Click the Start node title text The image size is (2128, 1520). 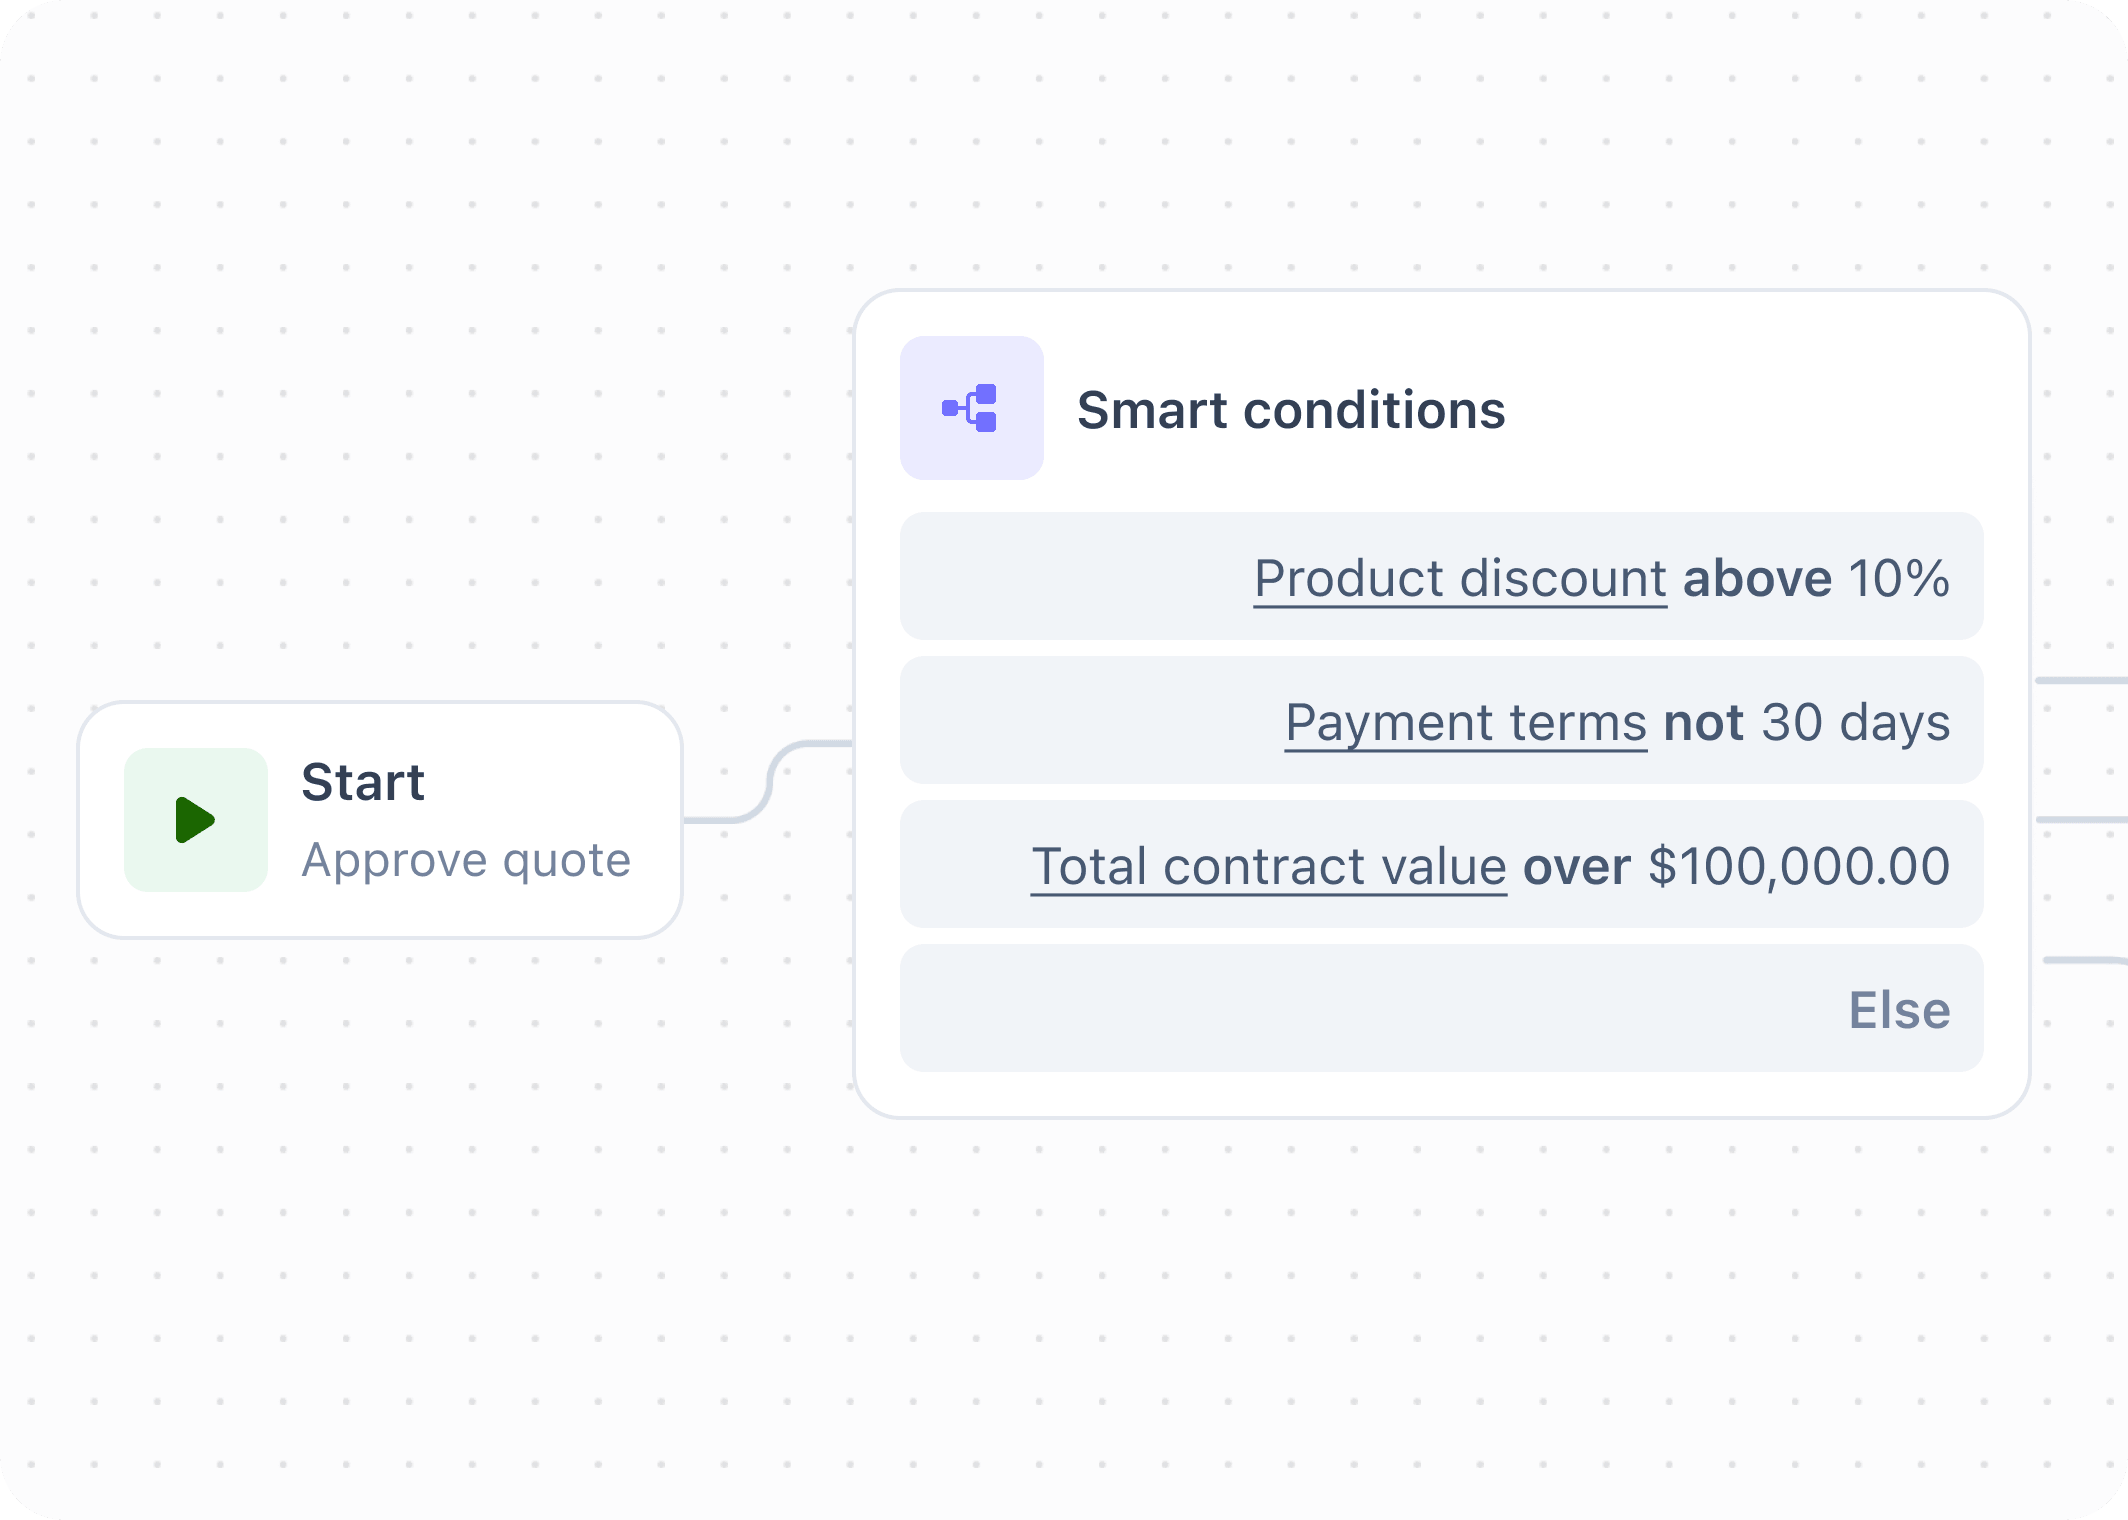pos(363,781)
